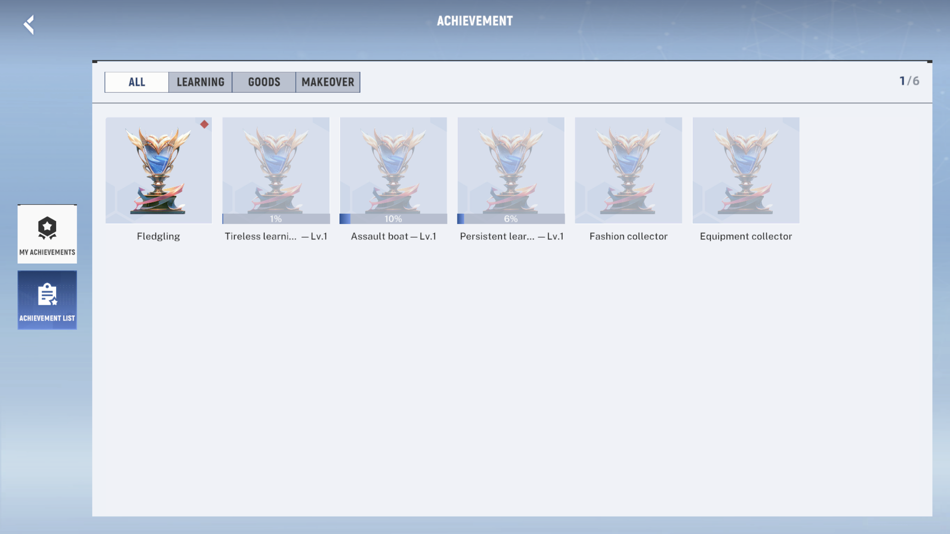This screenshot has height=534, width=950.
Task: Open the Equipment collector trophy card
Action: point(746,170)
